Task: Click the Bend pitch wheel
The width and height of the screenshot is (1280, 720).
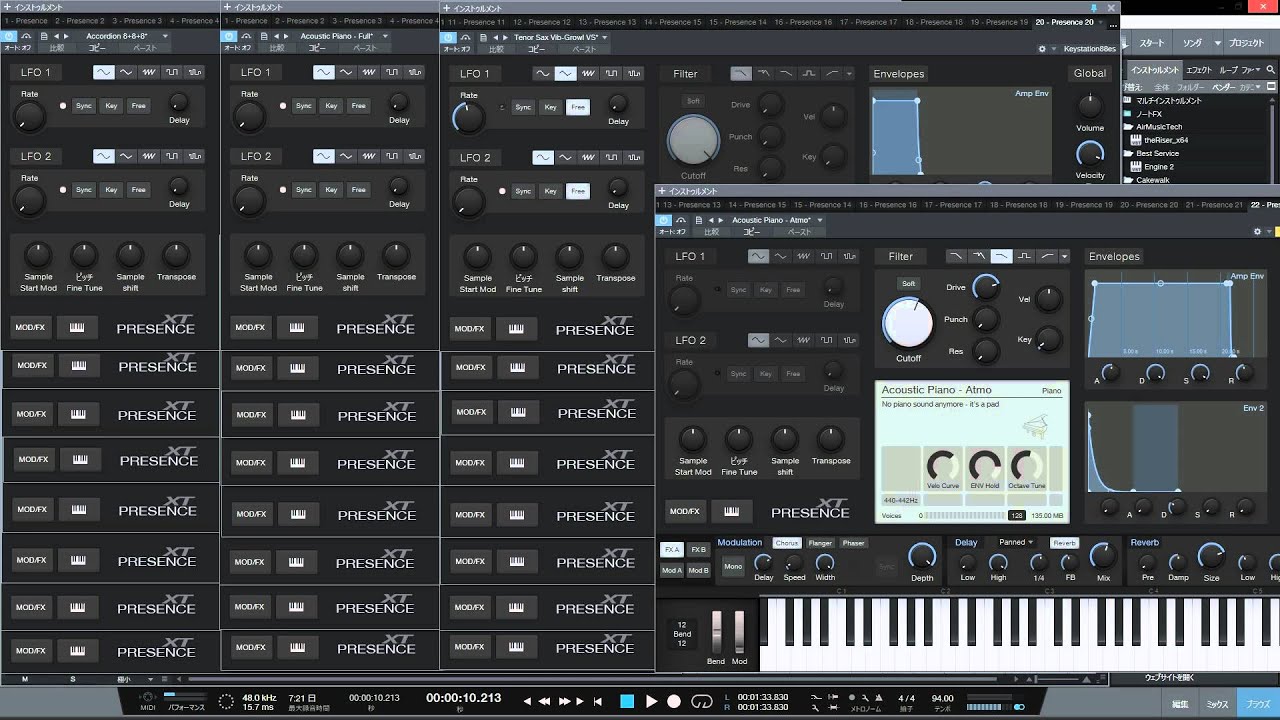Action: (x=716, y=632)
